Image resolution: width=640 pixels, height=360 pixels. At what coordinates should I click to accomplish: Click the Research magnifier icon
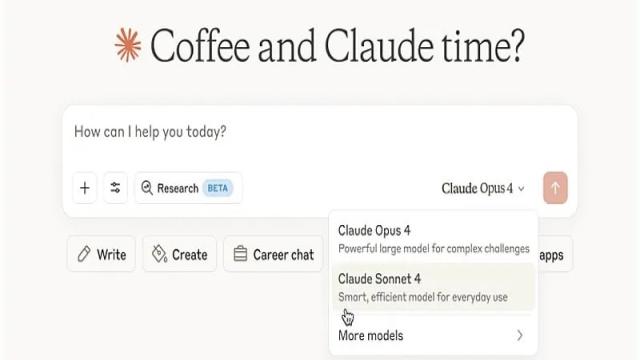click(x=147, y=188)
